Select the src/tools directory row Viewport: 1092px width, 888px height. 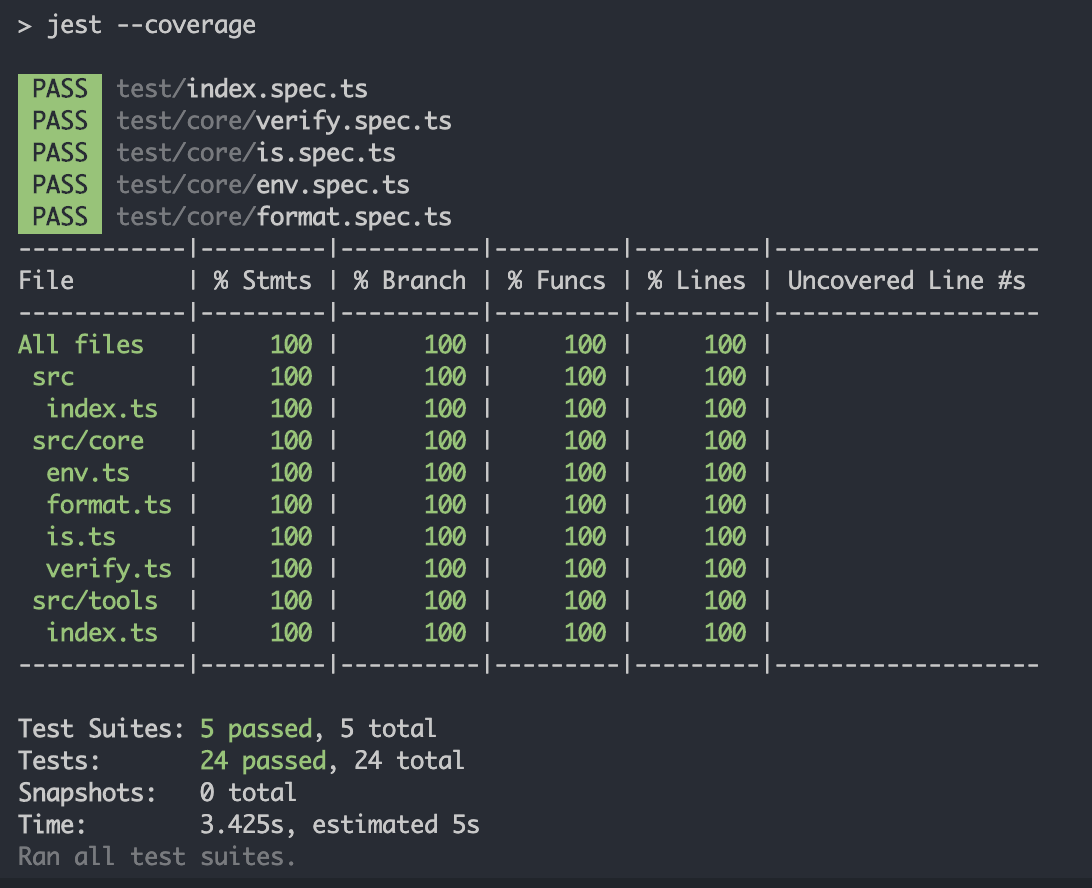pyautogui.click(x=95, y=601)
